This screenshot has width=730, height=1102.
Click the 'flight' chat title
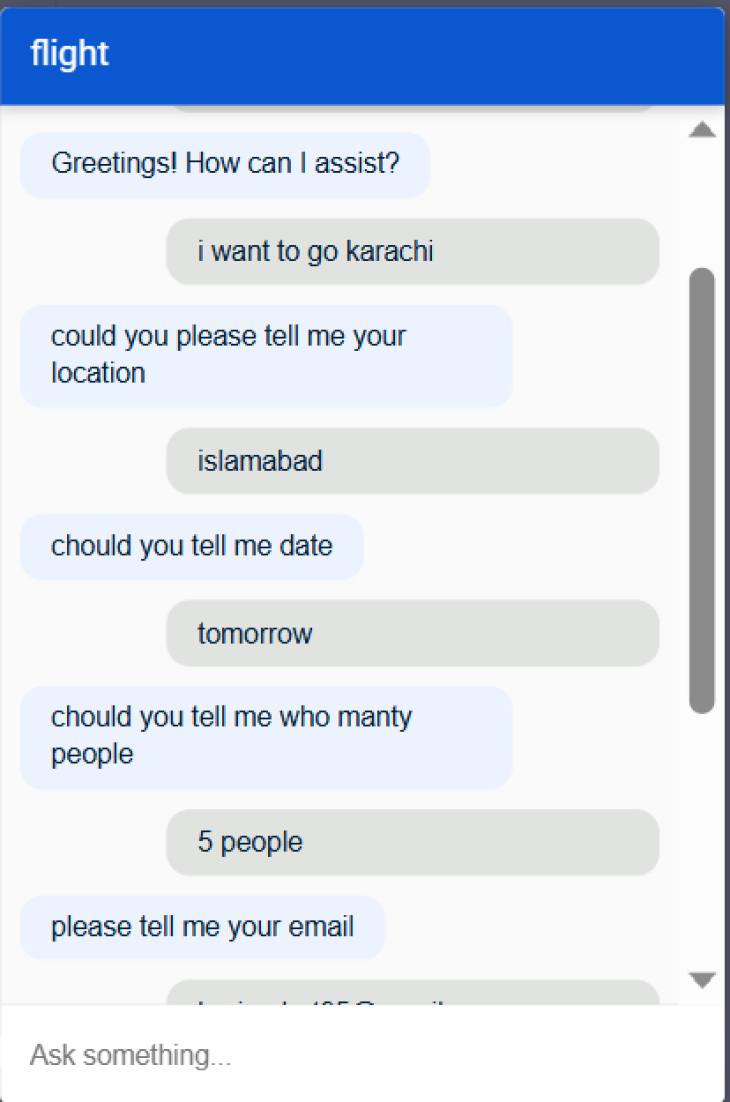70,53
